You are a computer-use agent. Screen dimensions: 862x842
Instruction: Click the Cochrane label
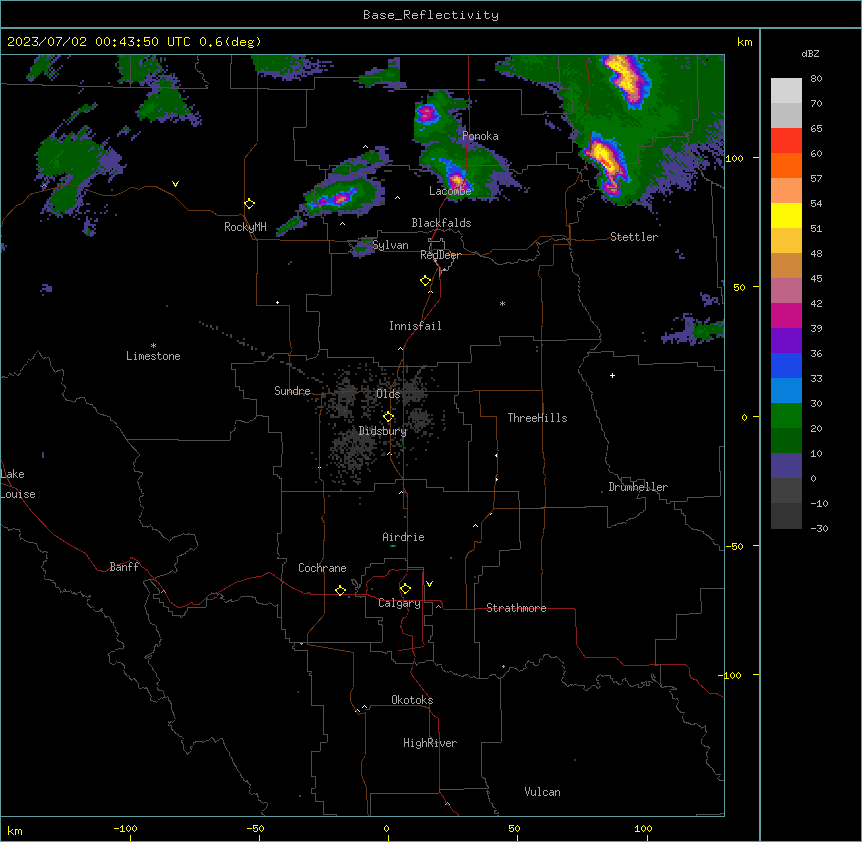(x=322, y=568)
